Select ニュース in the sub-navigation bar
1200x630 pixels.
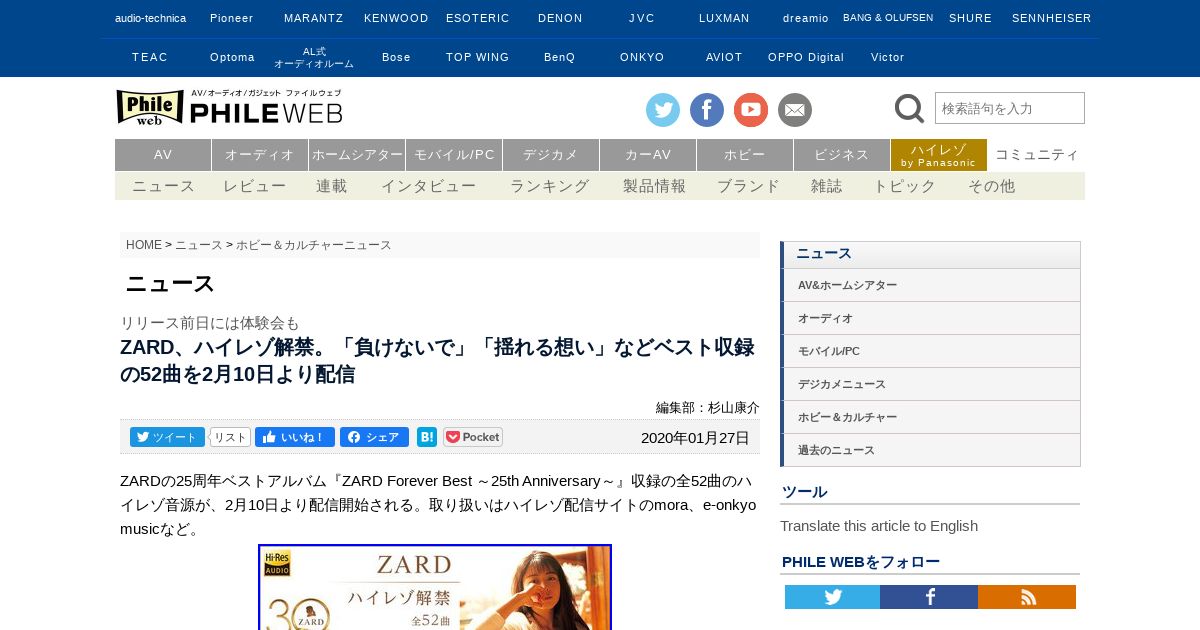point(164,186)
